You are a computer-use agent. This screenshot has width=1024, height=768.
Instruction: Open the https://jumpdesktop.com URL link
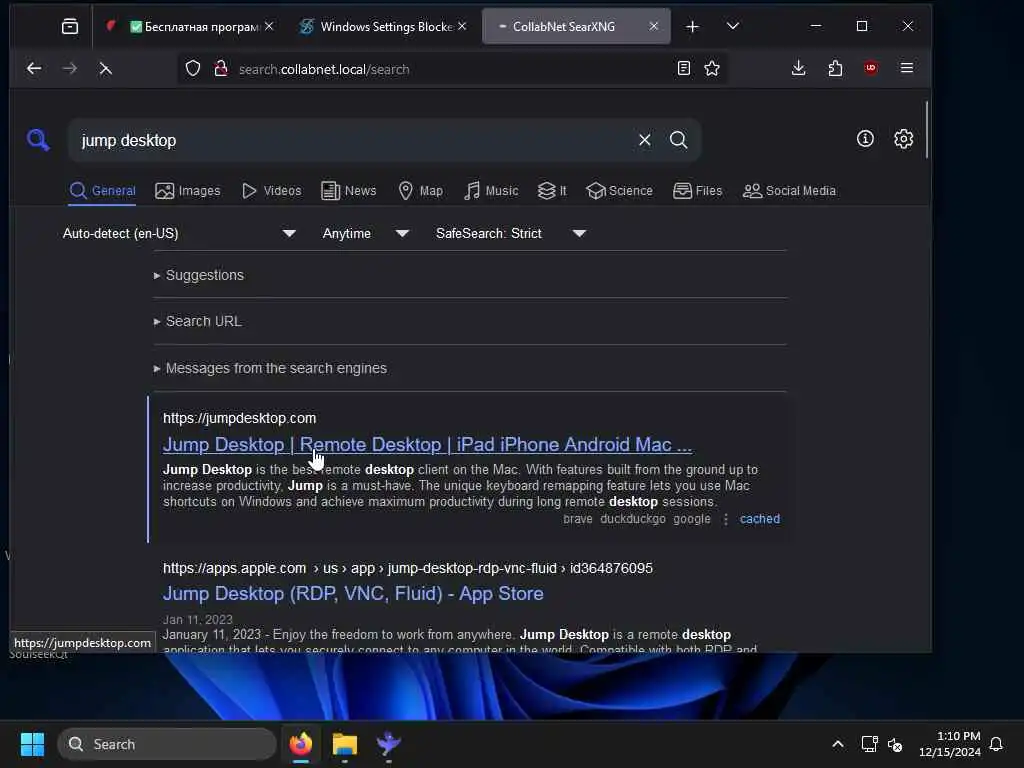(240, 418)
